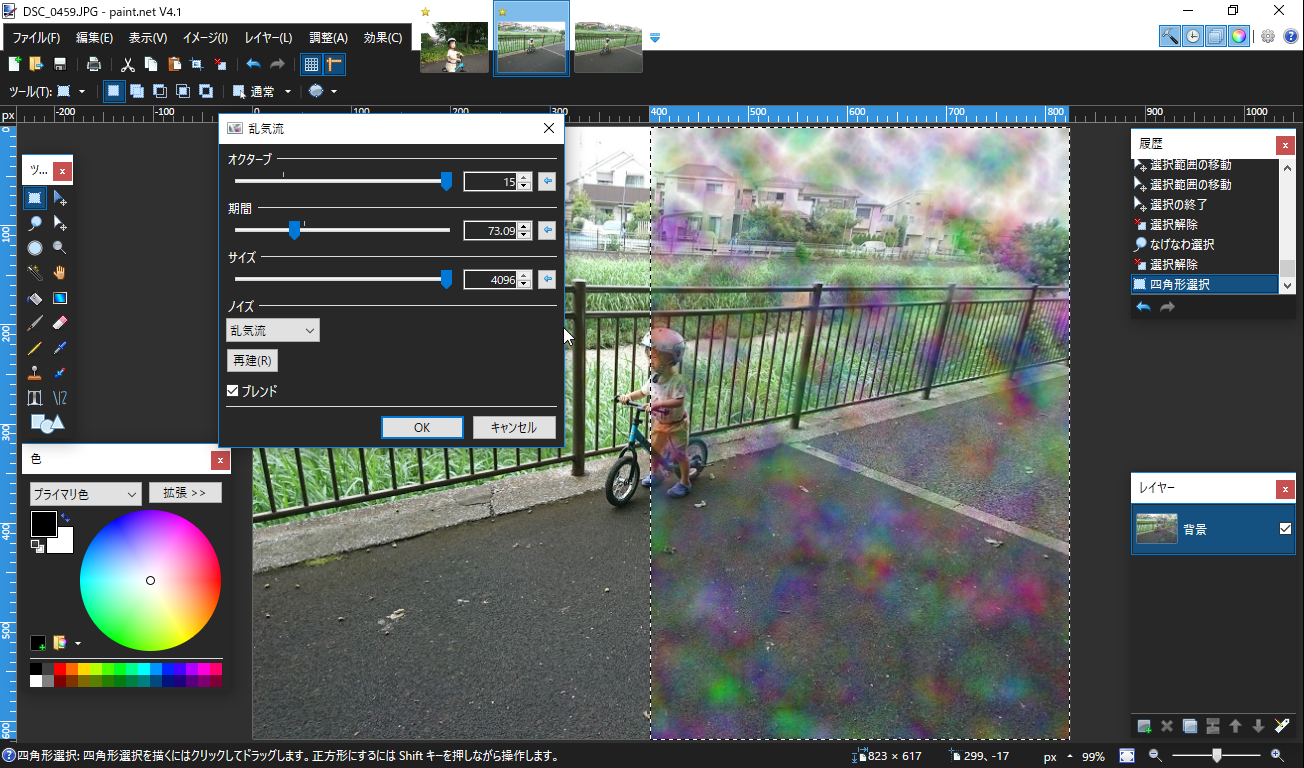Toggle 背景 layer visibility checkbox
This screenshot has width=1304, height=768.
coord(1285,529)
